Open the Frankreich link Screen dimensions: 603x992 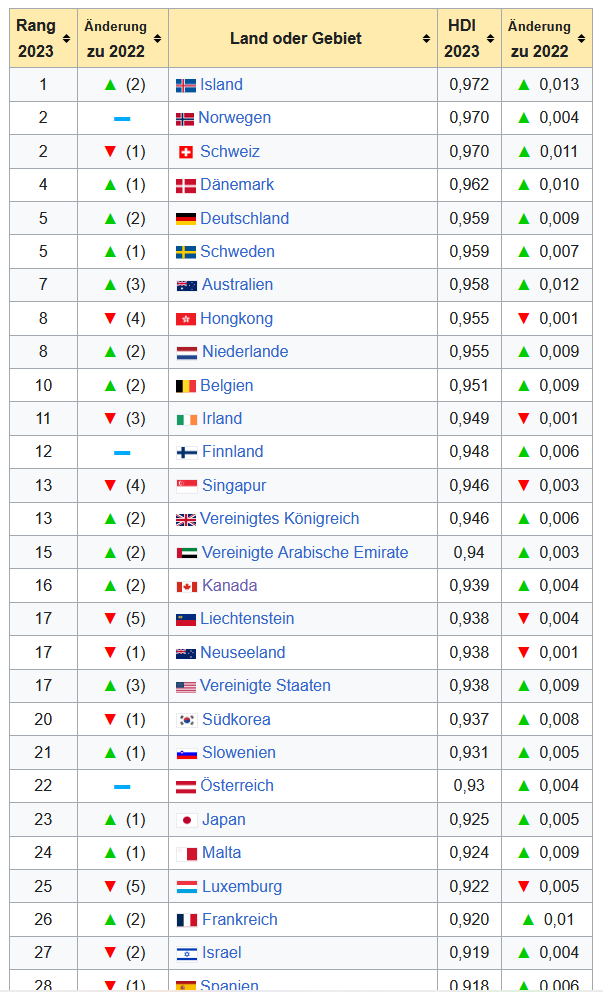[240, 920]
